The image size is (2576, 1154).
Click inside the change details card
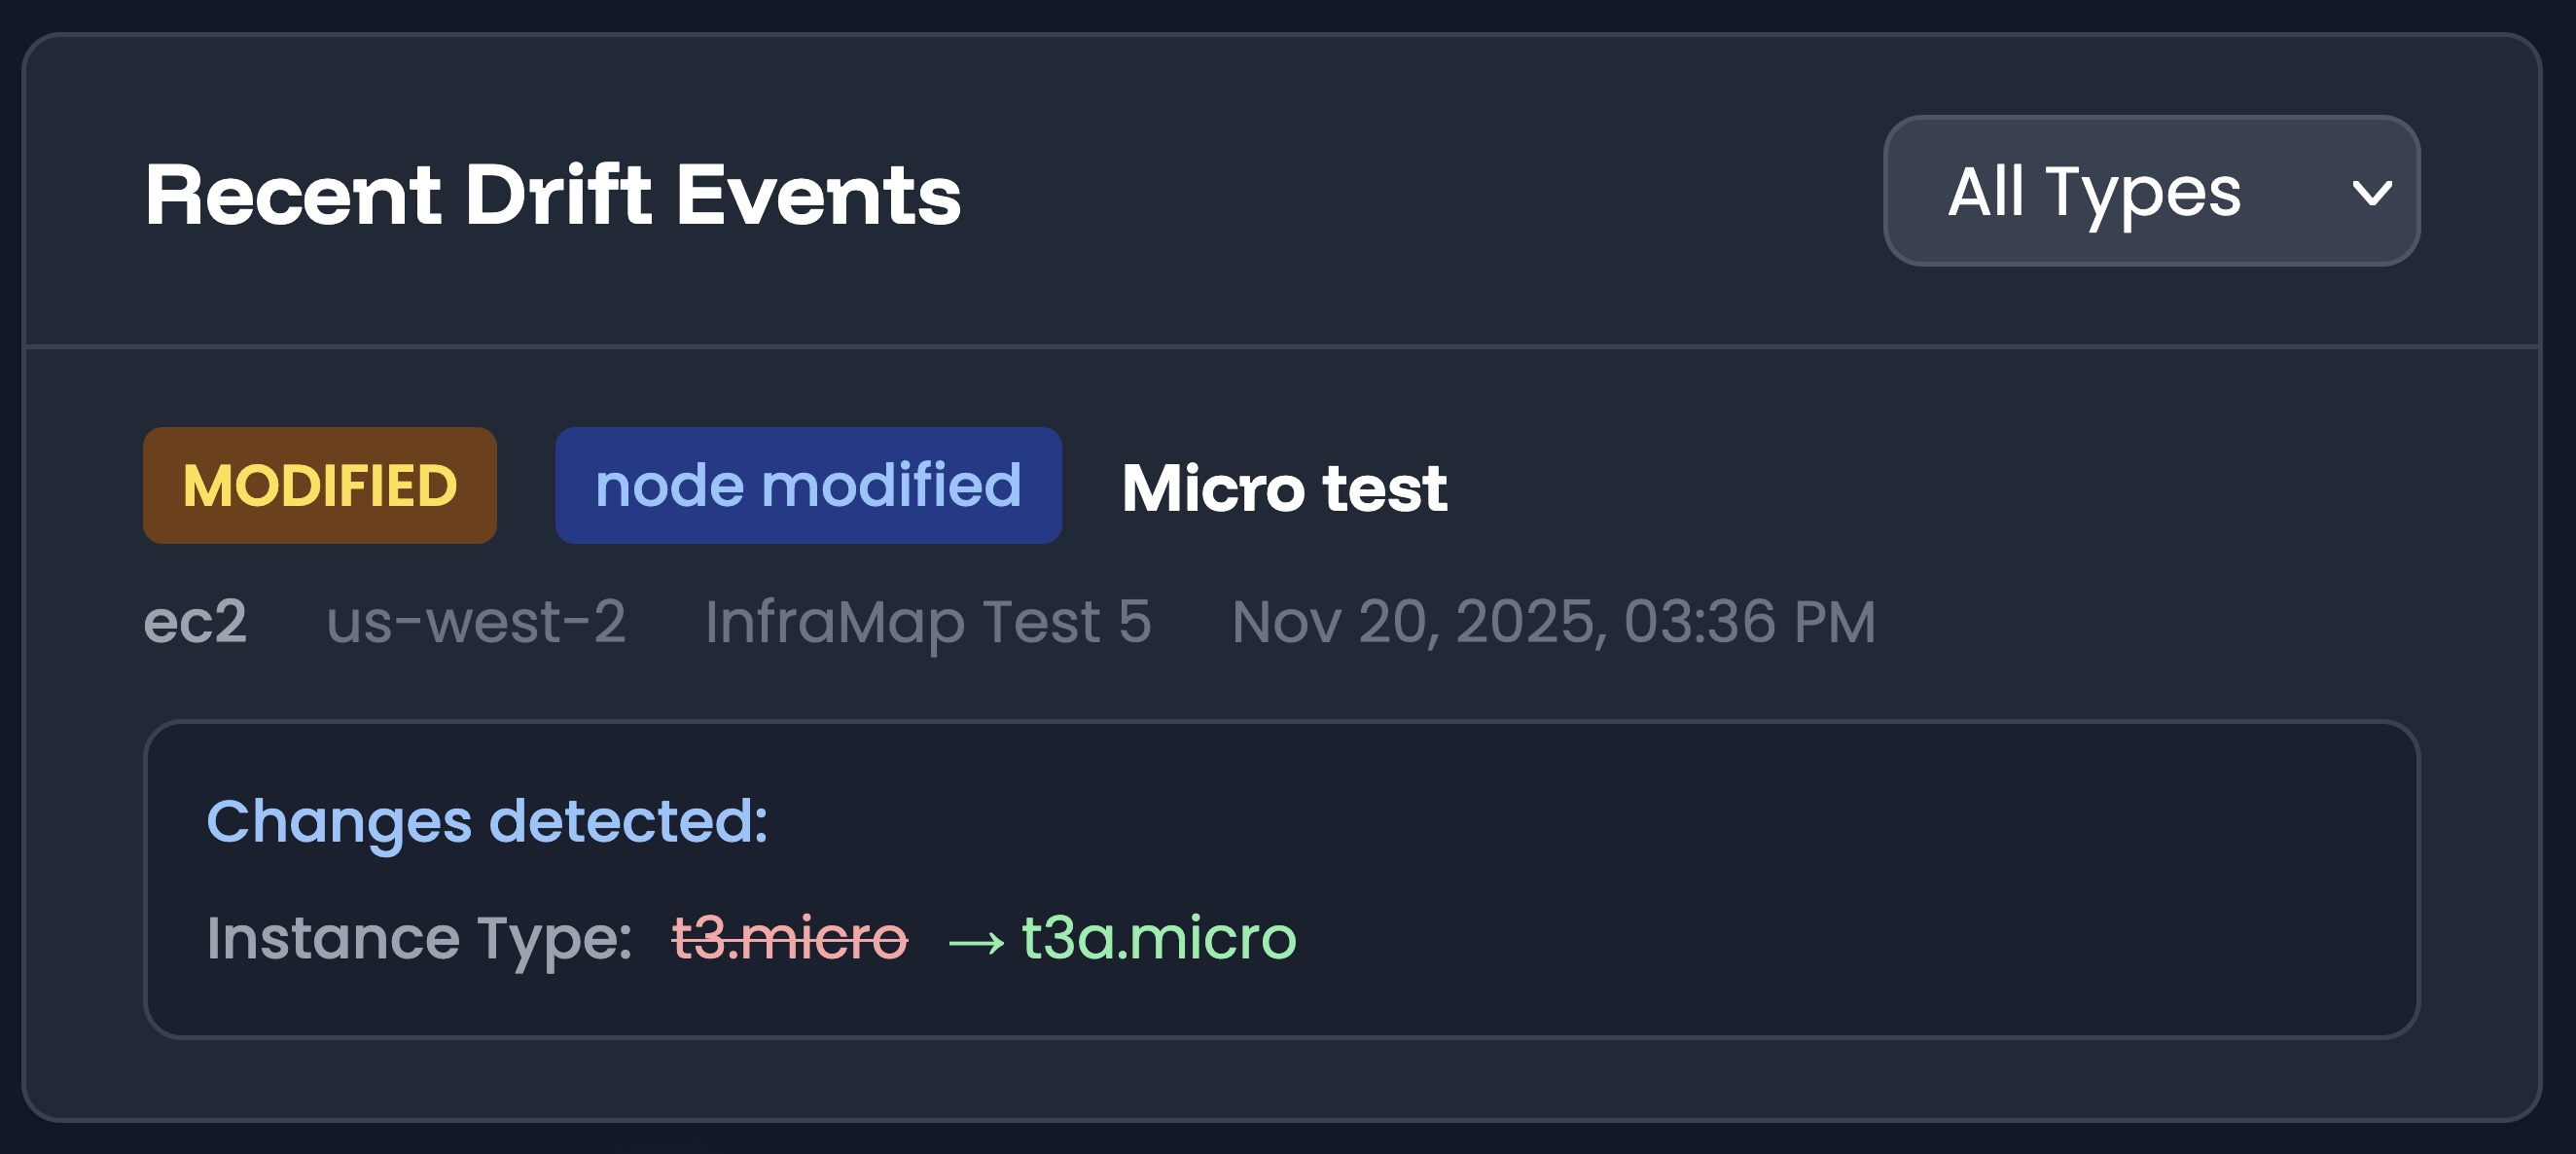click(1280, 880)
